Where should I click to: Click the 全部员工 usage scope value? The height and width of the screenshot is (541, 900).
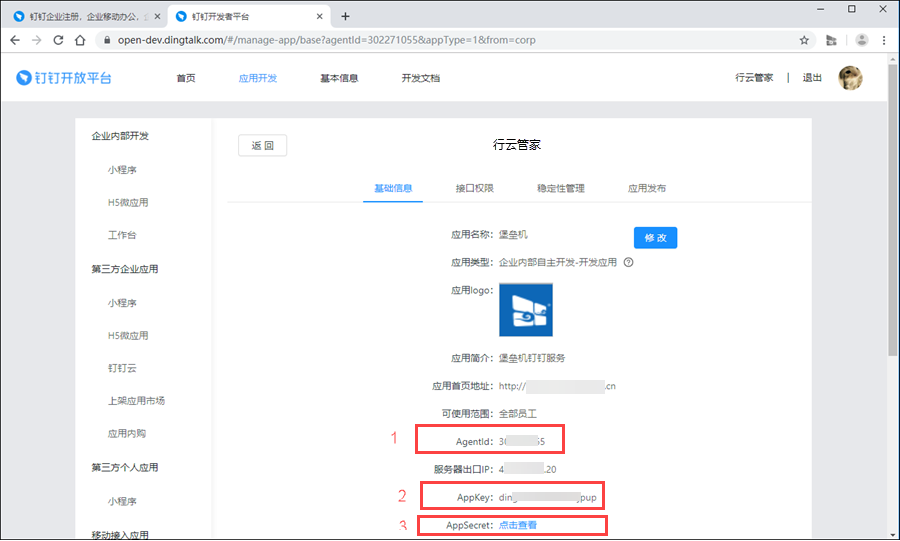(x=518, y=414)
